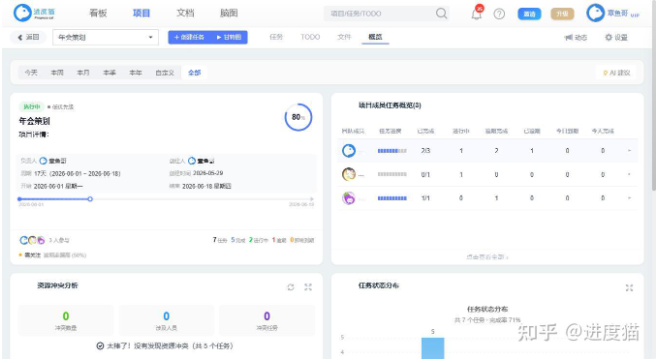656x363 pixels.
Task: Switch to the TODO tab
Action: pyautogui.click(x=310, y=37)
